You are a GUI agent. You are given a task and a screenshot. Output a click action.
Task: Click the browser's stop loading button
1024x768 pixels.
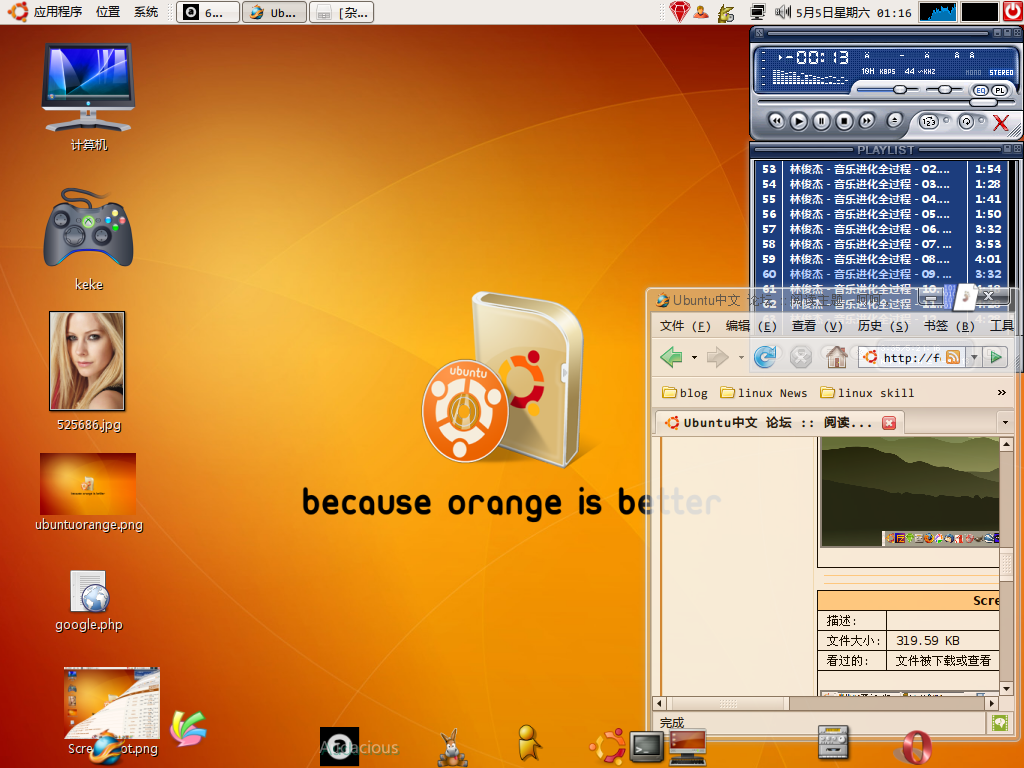click(x=801, y=357)
